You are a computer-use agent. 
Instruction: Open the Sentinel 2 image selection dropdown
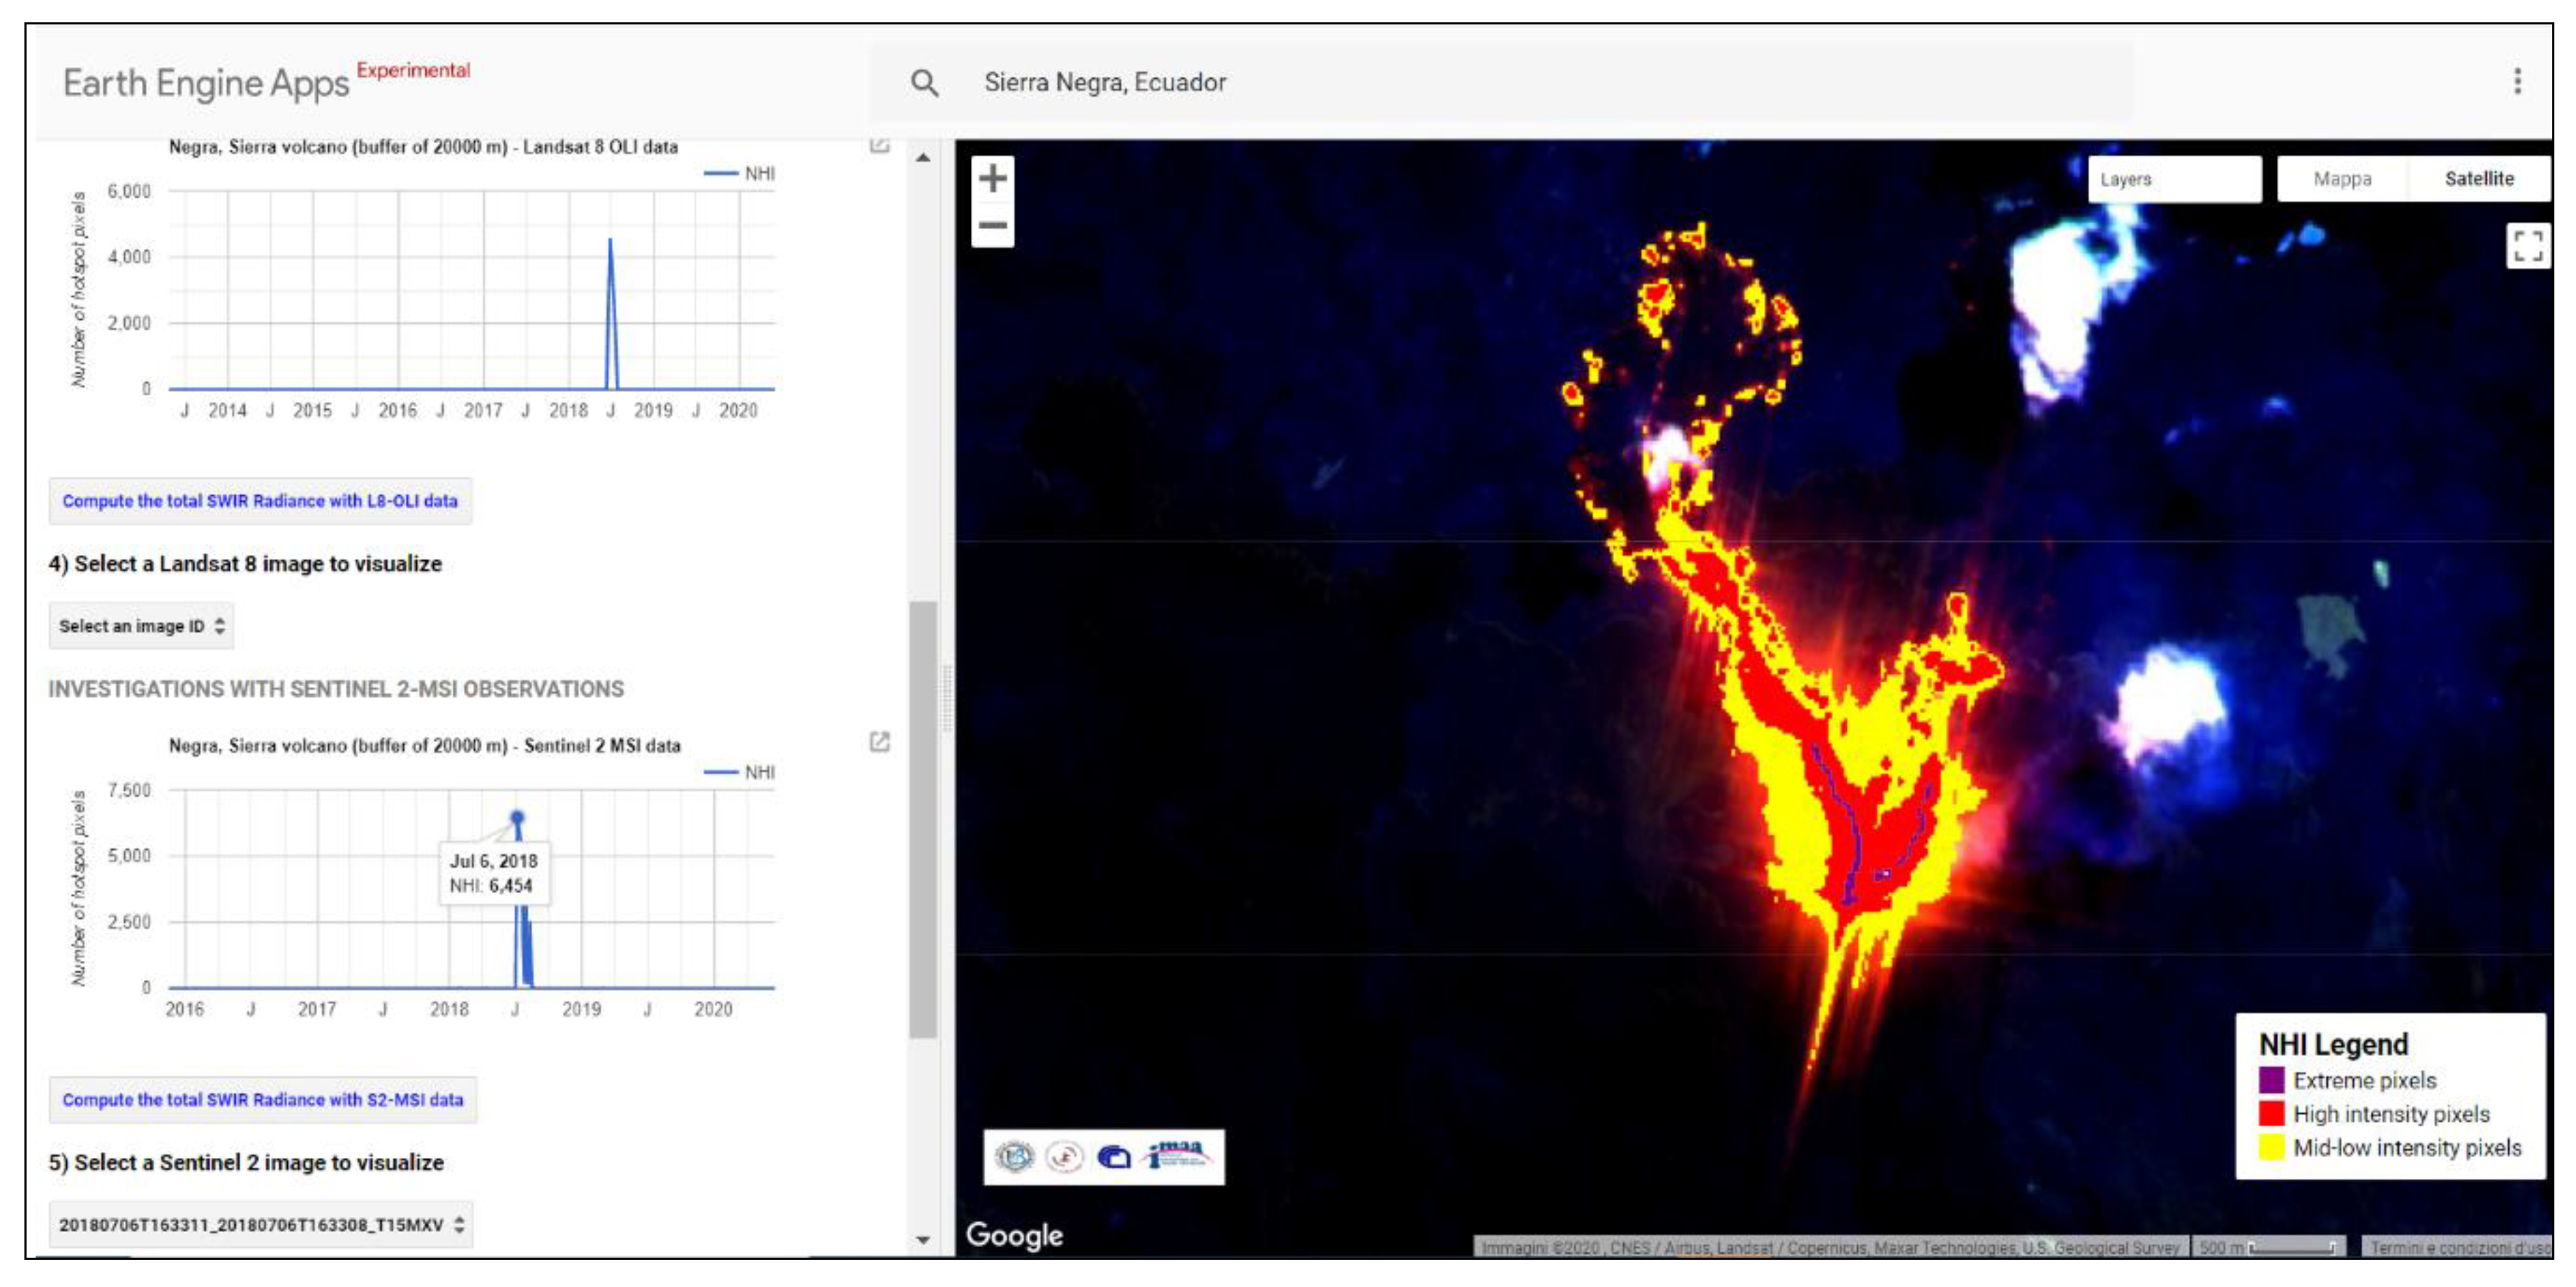[260, 1224]
